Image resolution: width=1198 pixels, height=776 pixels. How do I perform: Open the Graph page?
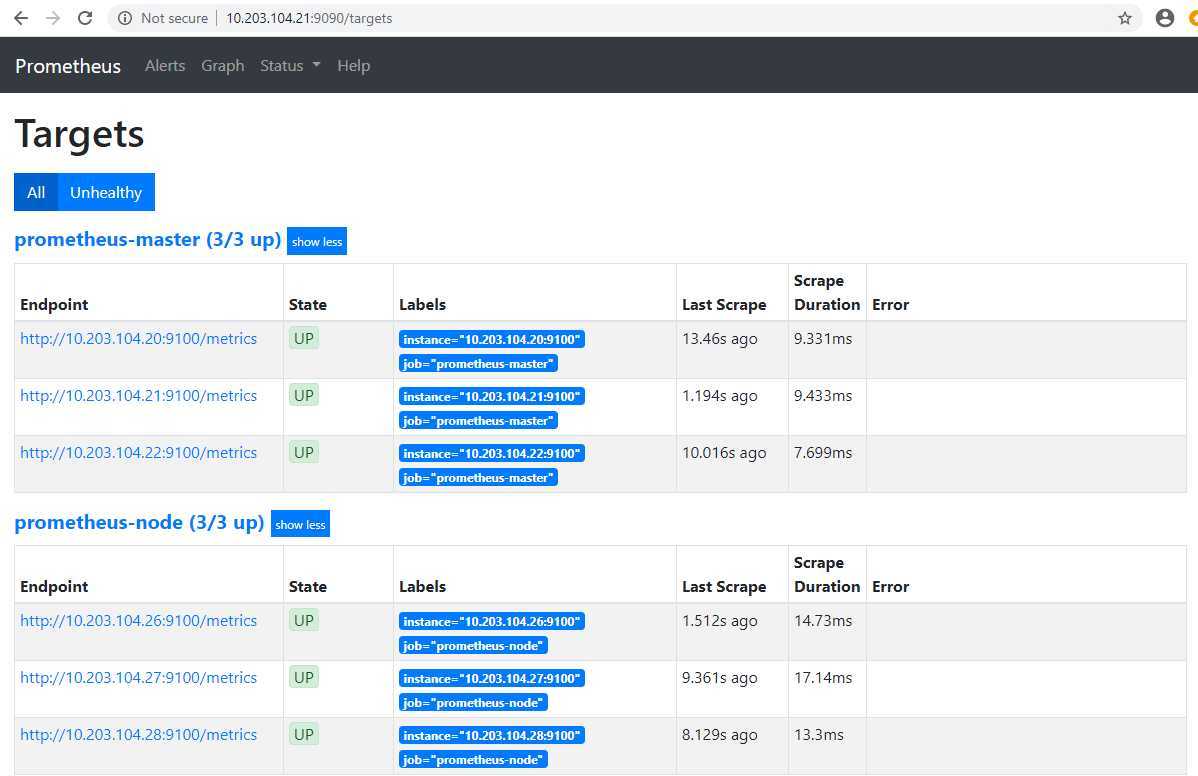point(222,66)
